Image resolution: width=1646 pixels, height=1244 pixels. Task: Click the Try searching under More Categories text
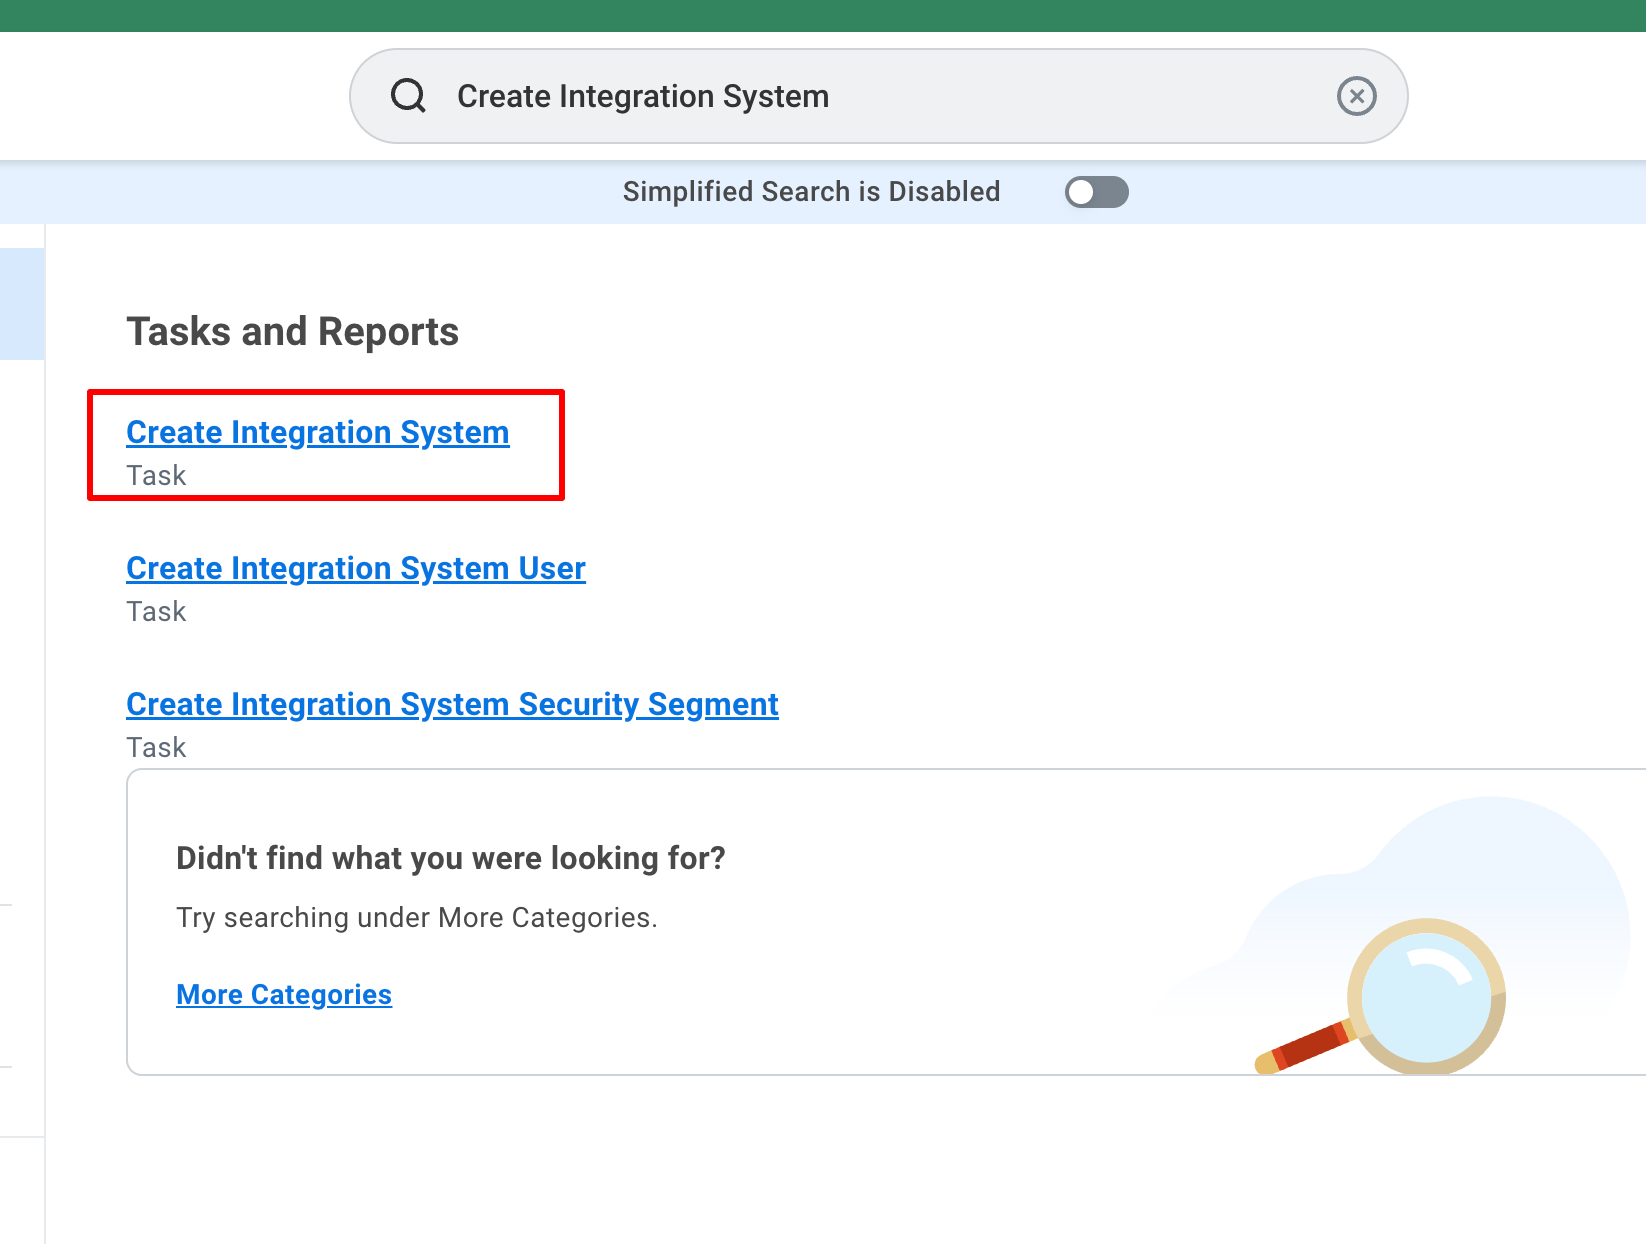[x=416, y=917]
